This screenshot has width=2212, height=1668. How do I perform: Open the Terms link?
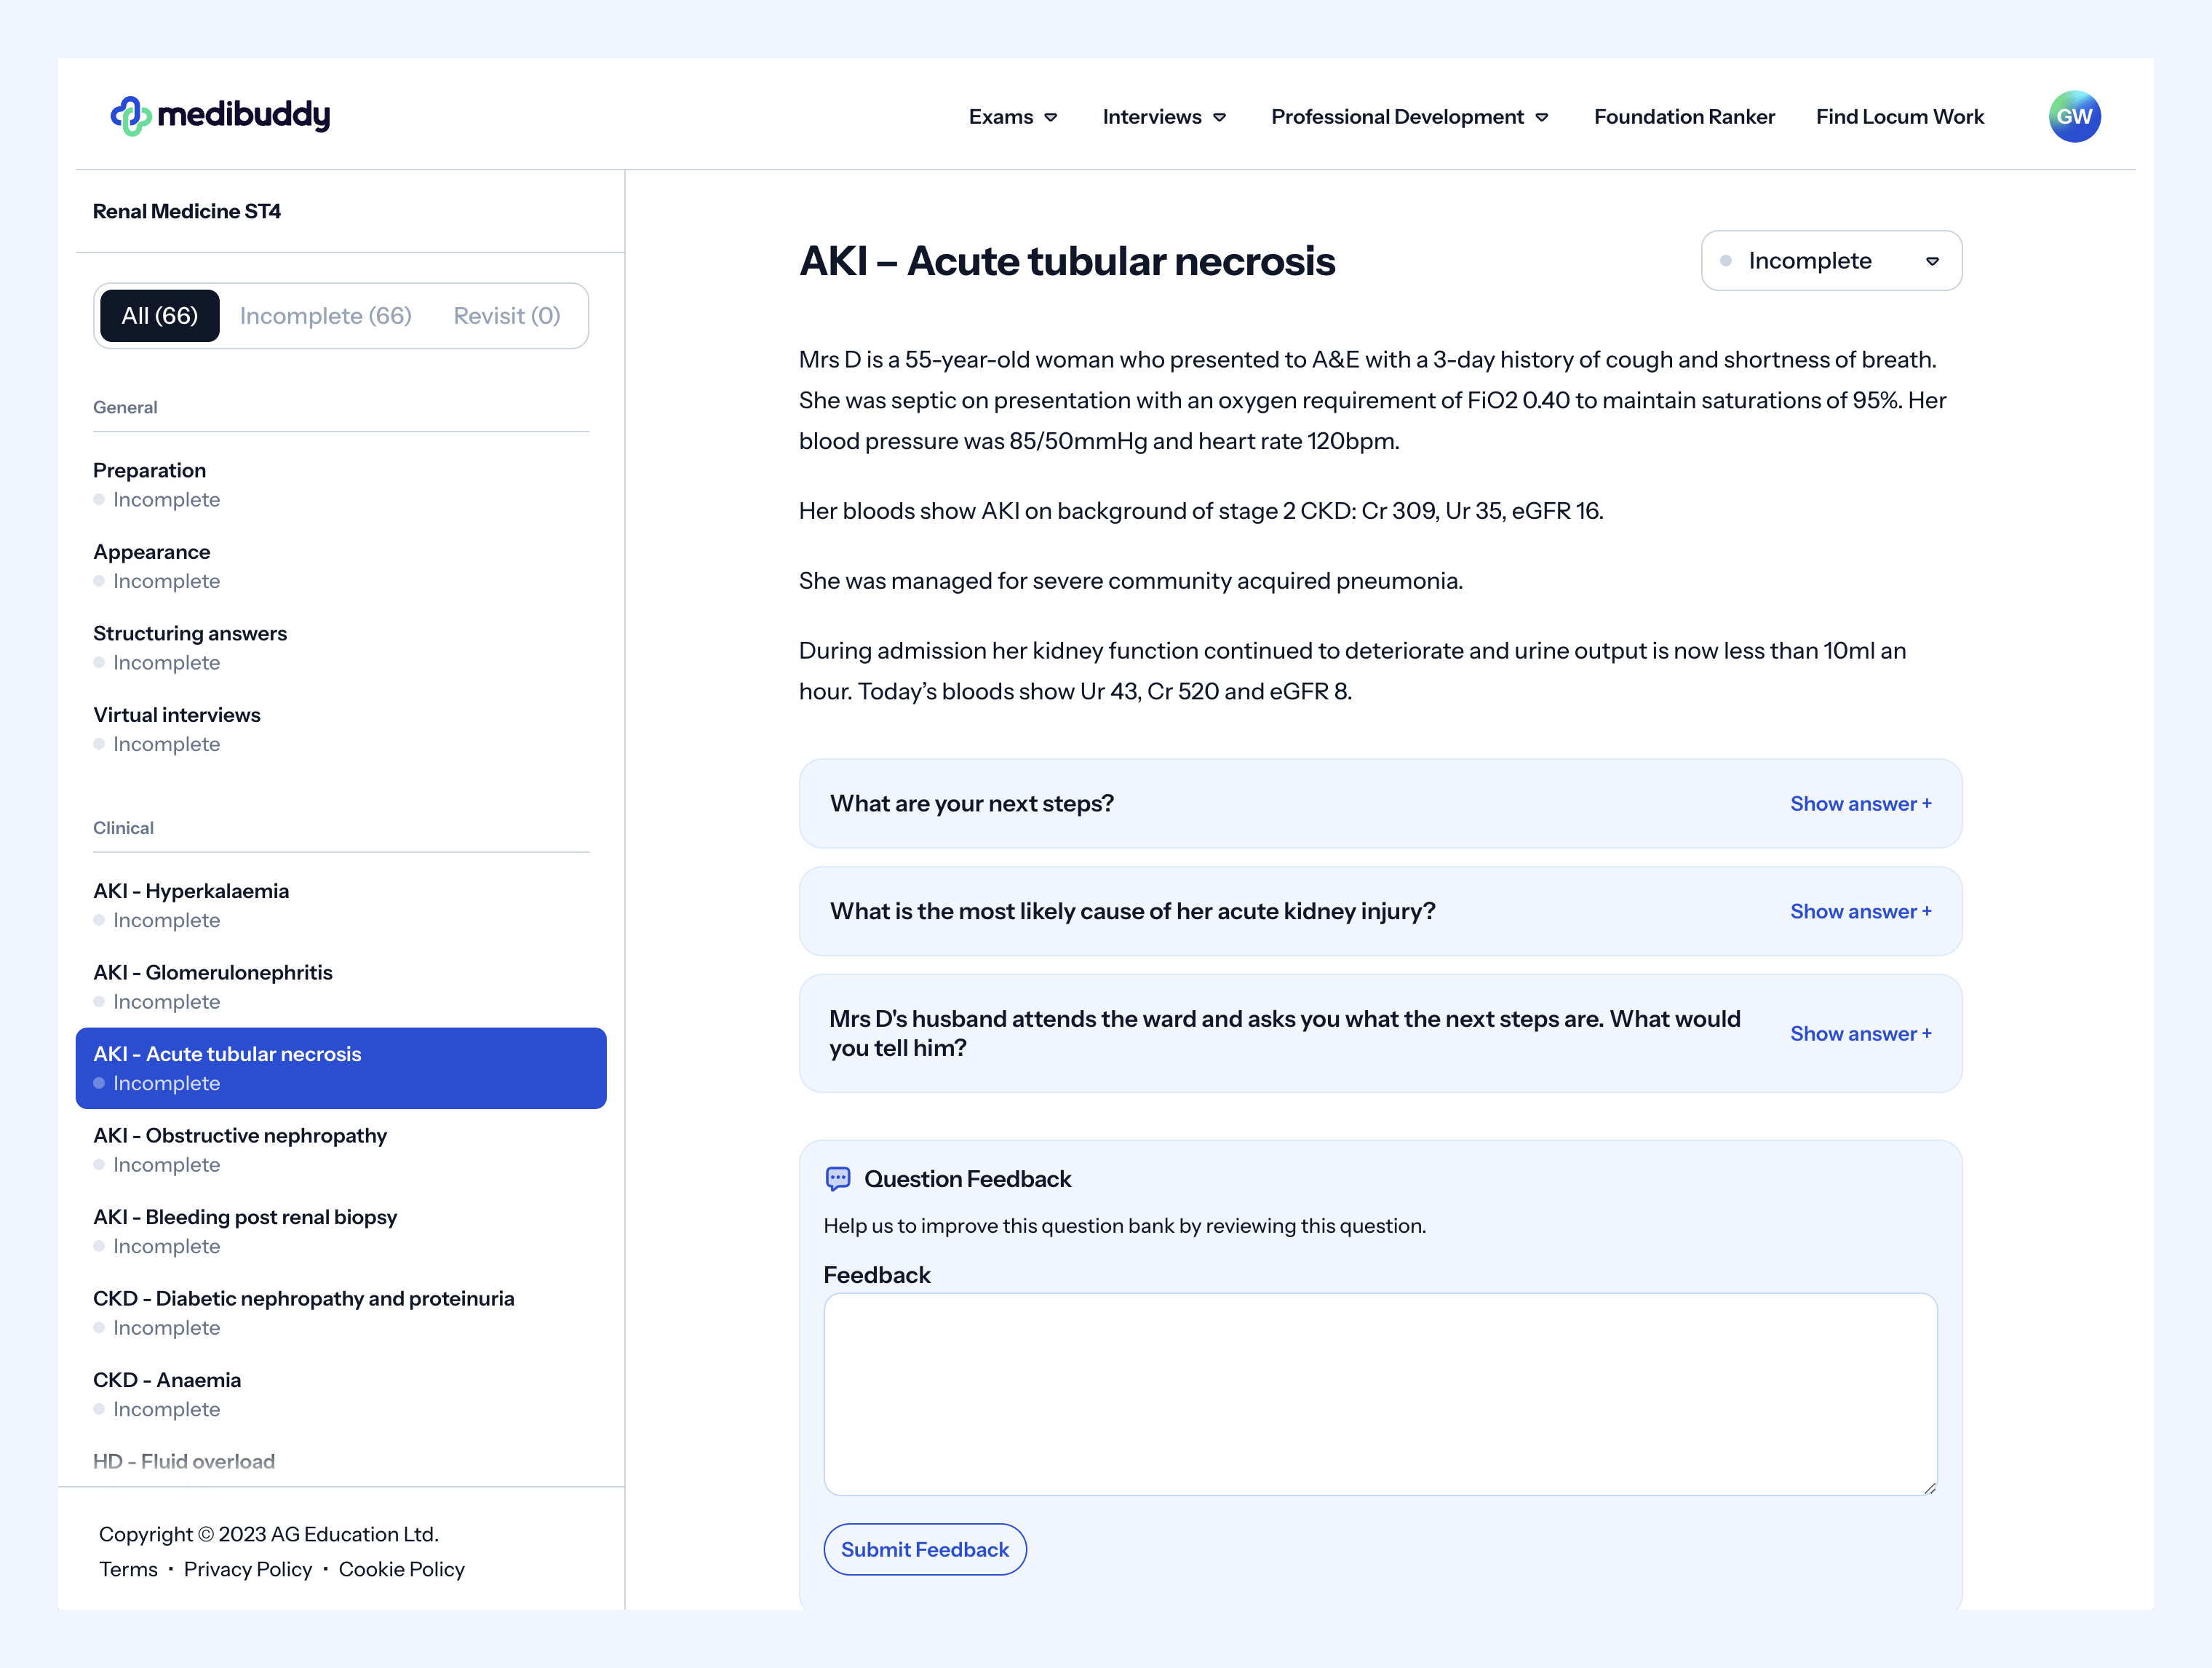tap(128, 1569)
